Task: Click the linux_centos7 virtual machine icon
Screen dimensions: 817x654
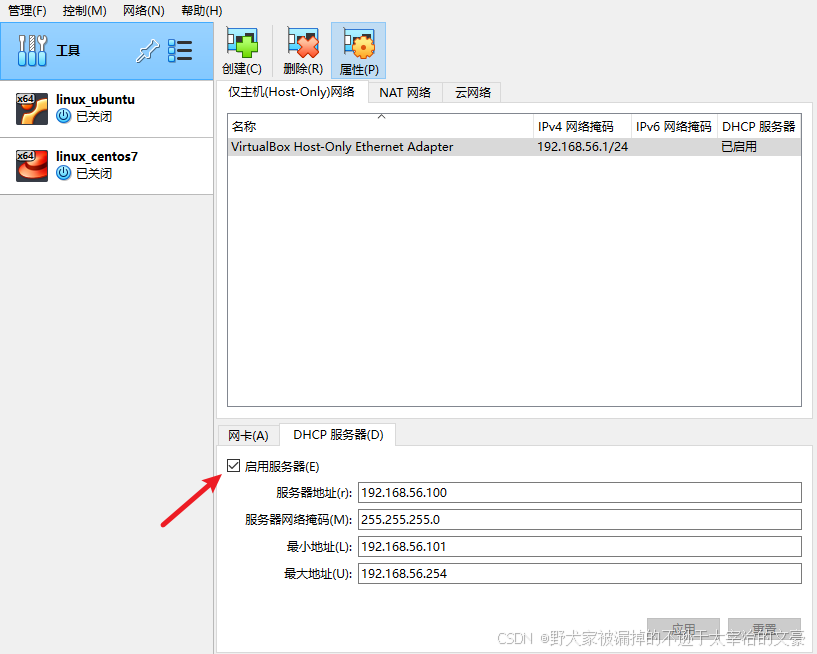Action: tap(31, 165)
